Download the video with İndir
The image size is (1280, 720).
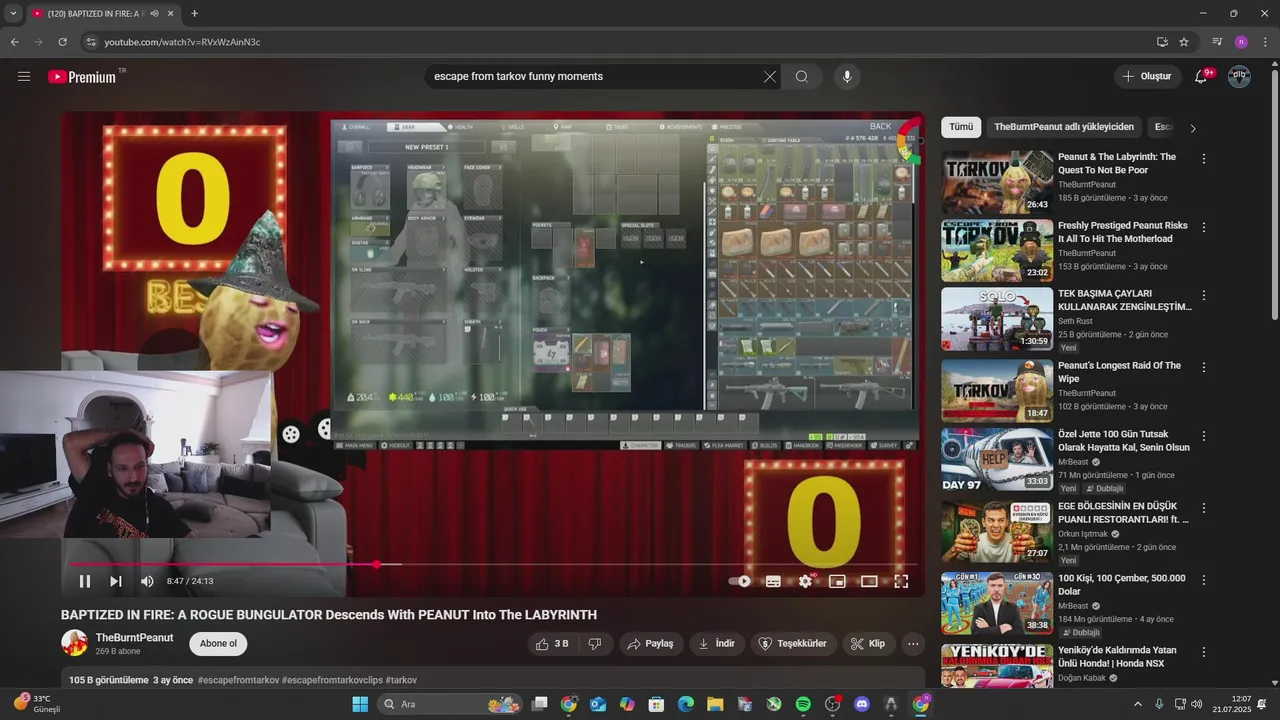coord(716,644)
